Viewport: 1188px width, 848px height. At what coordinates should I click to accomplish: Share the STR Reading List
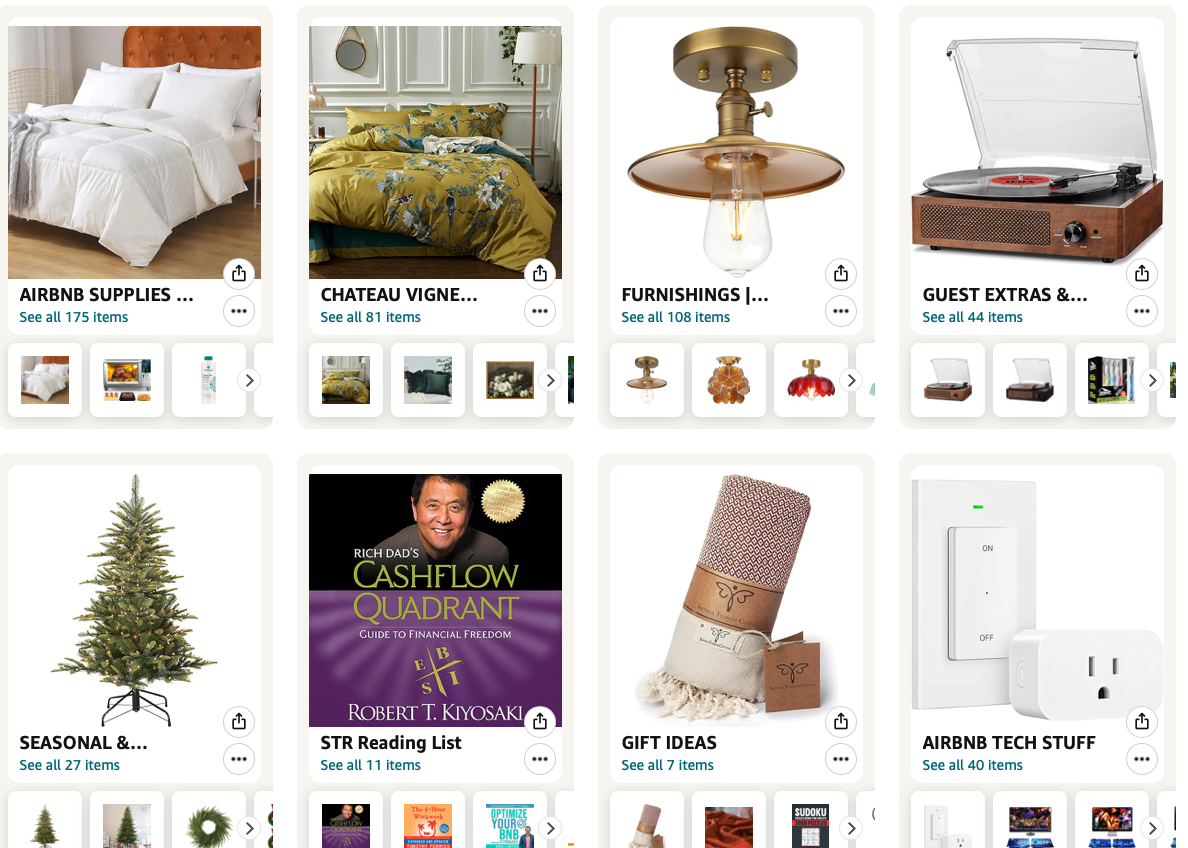539,721
